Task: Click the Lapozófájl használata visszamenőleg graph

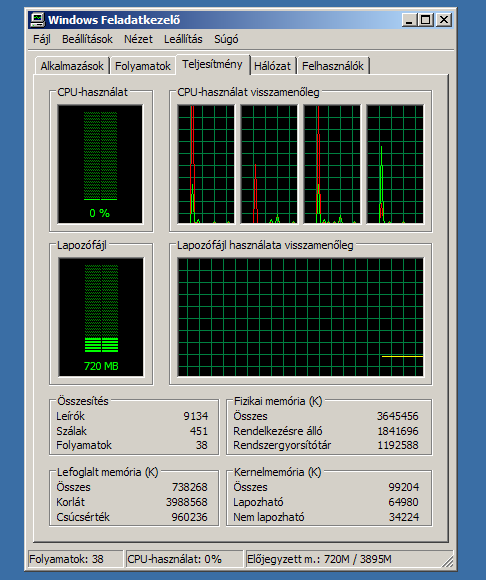Action: (300, 317)
